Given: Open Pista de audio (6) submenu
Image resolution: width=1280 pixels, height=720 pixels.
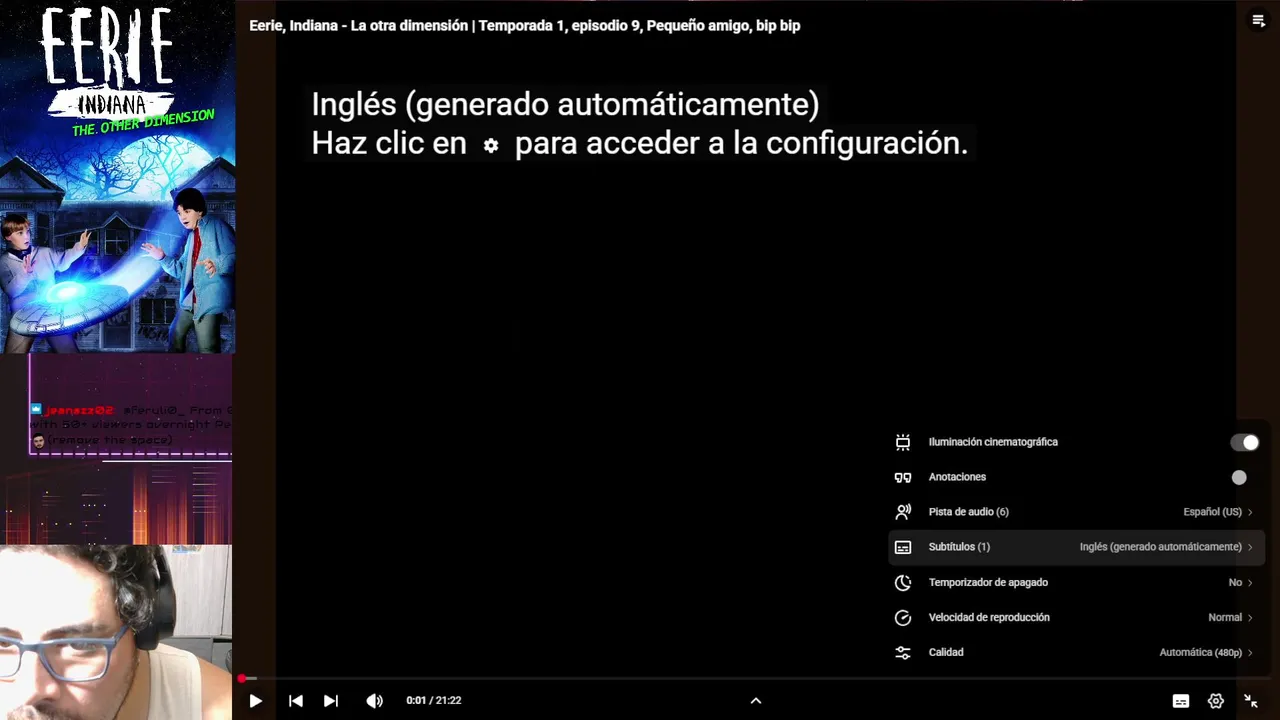Looking at the screenshot, I should [1075, 512].
